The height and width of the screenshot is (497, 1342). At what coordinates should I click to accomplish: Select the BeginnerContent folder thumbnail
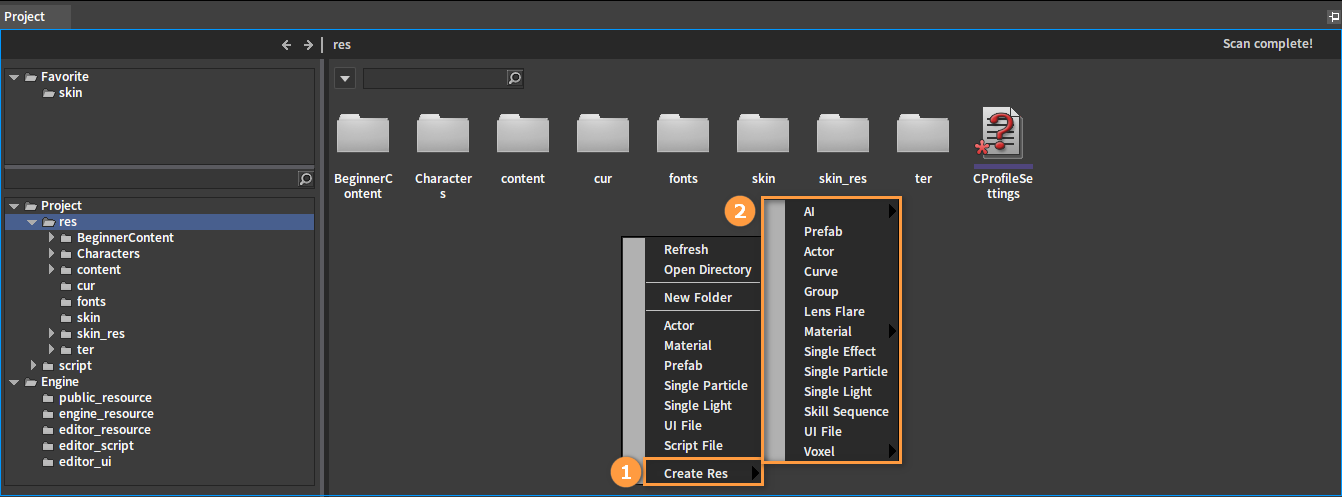pyautogui.click(x=363, y=133)
